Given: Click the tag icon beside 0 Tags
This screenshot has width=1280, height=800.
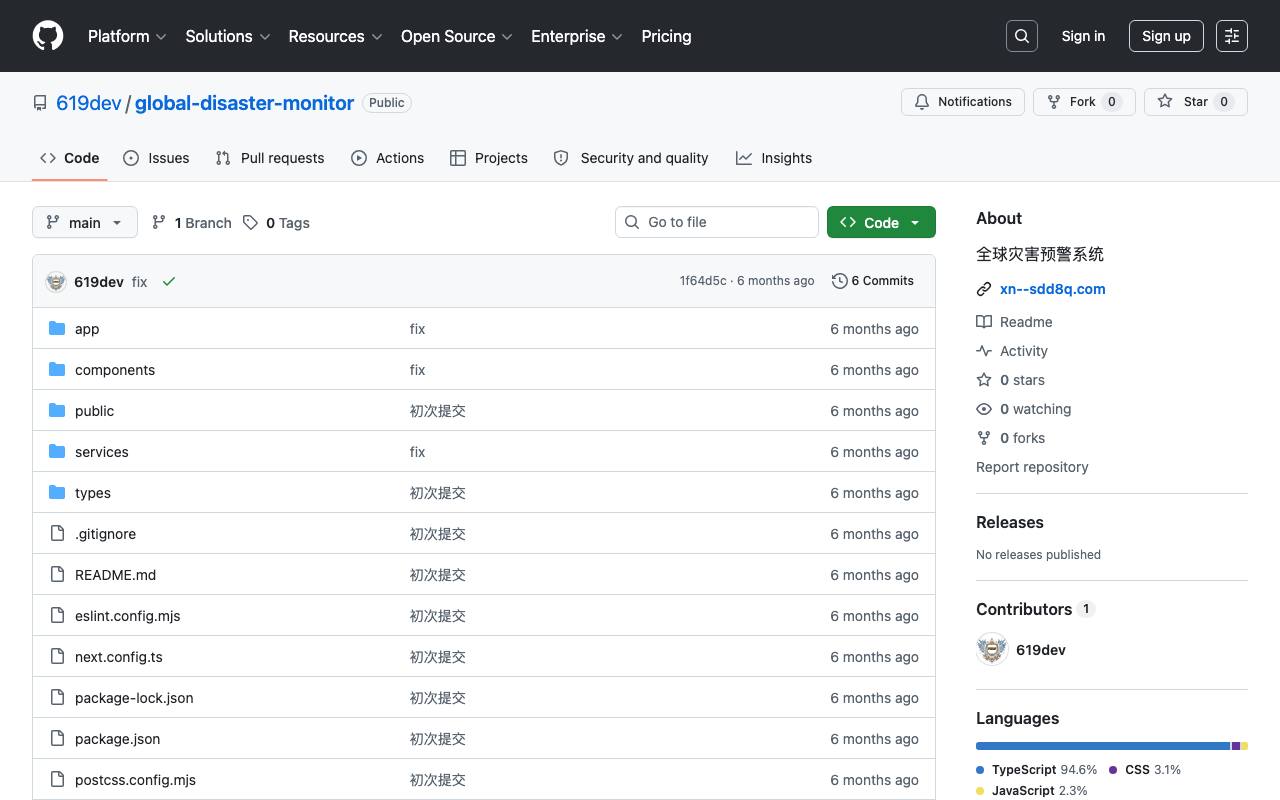Looking at the screenshot, I should 250,222.
